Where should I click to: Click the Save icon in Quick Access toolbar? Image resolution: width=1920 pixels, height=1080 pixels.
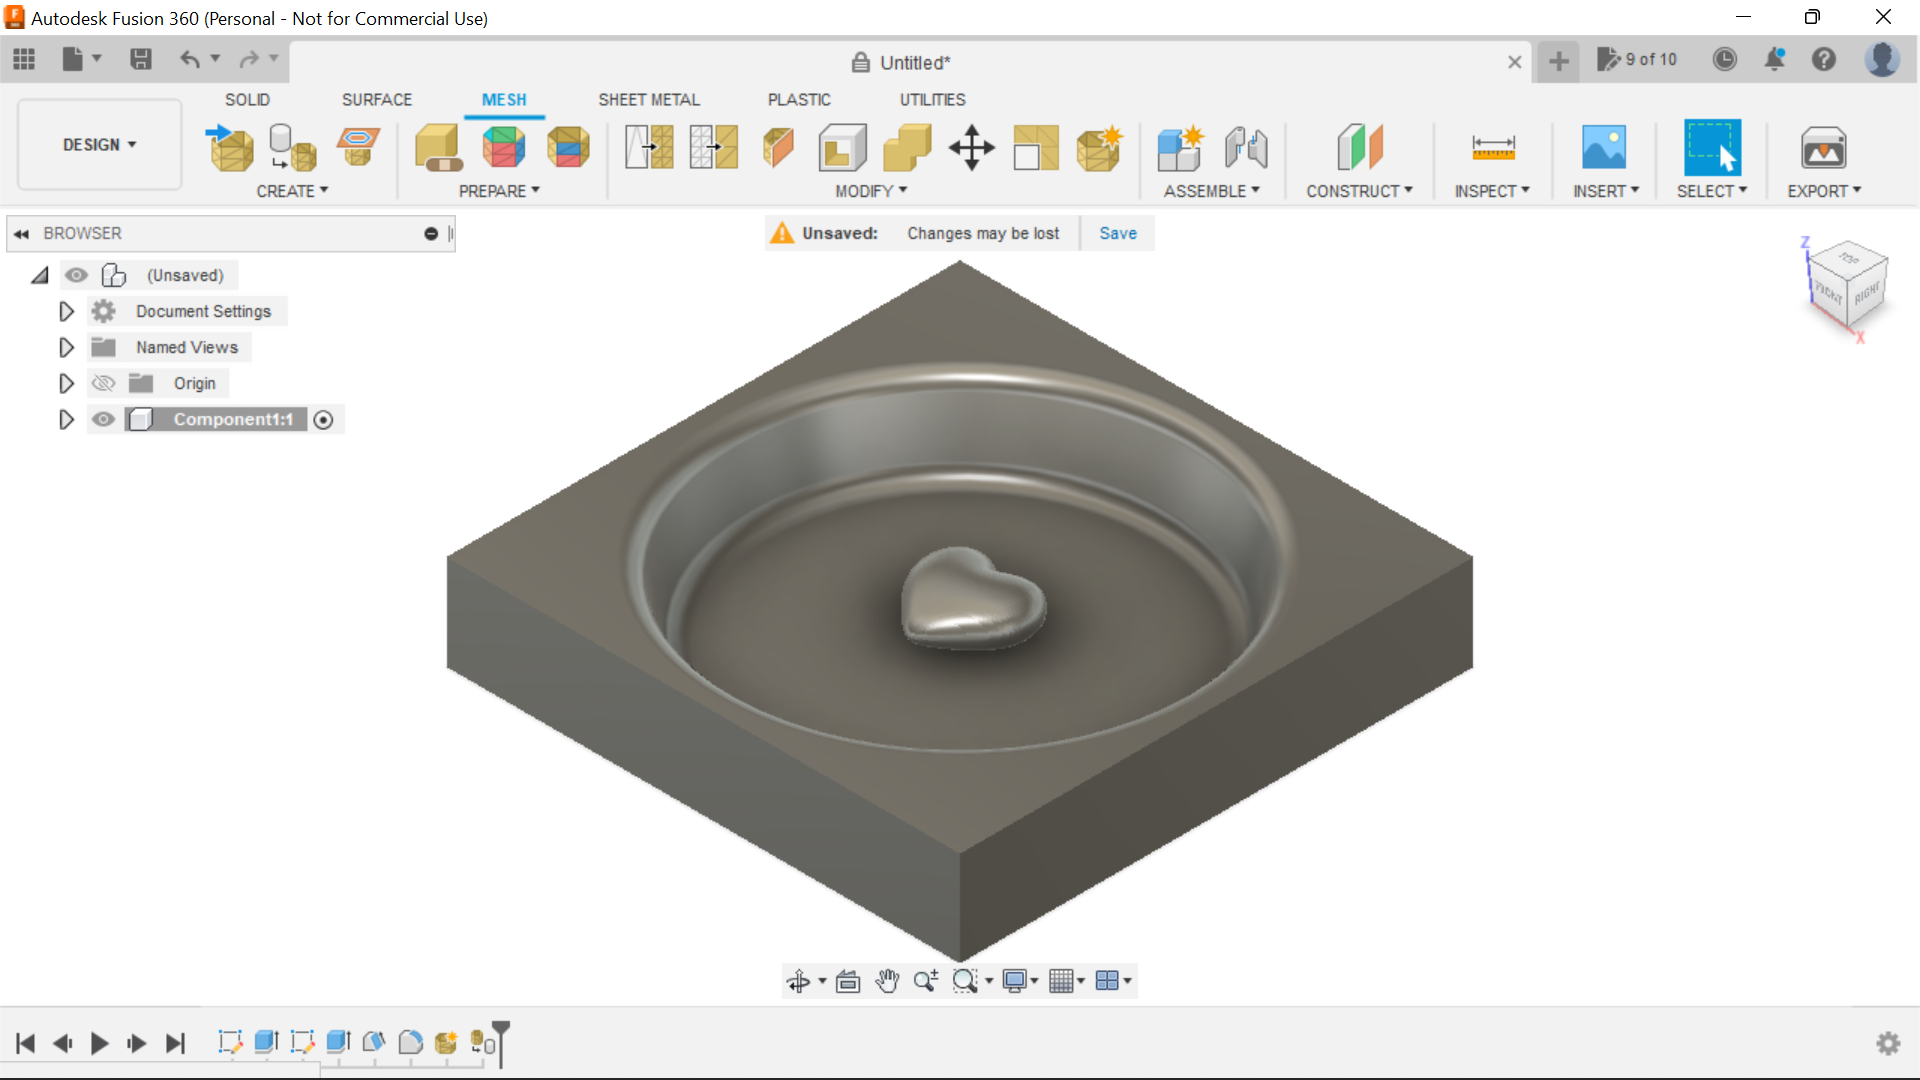point(140,60)
